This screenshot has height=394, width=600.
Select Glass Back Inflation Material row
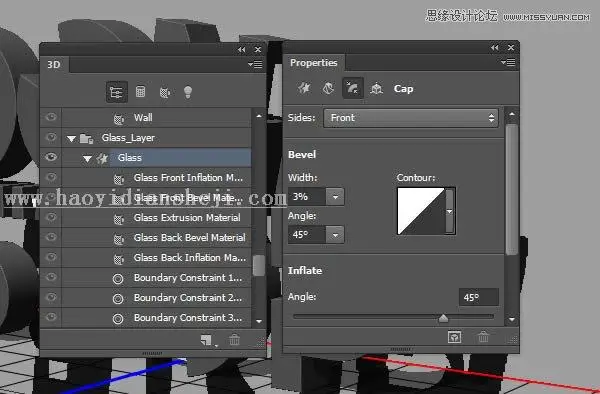(x=156, y=257)
